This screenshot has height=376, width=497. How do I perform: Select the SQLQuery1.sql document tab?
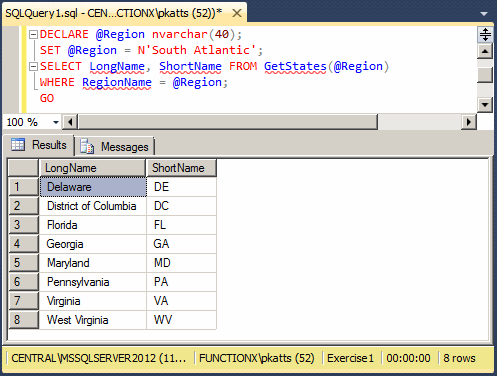click(x=125, y=13)
